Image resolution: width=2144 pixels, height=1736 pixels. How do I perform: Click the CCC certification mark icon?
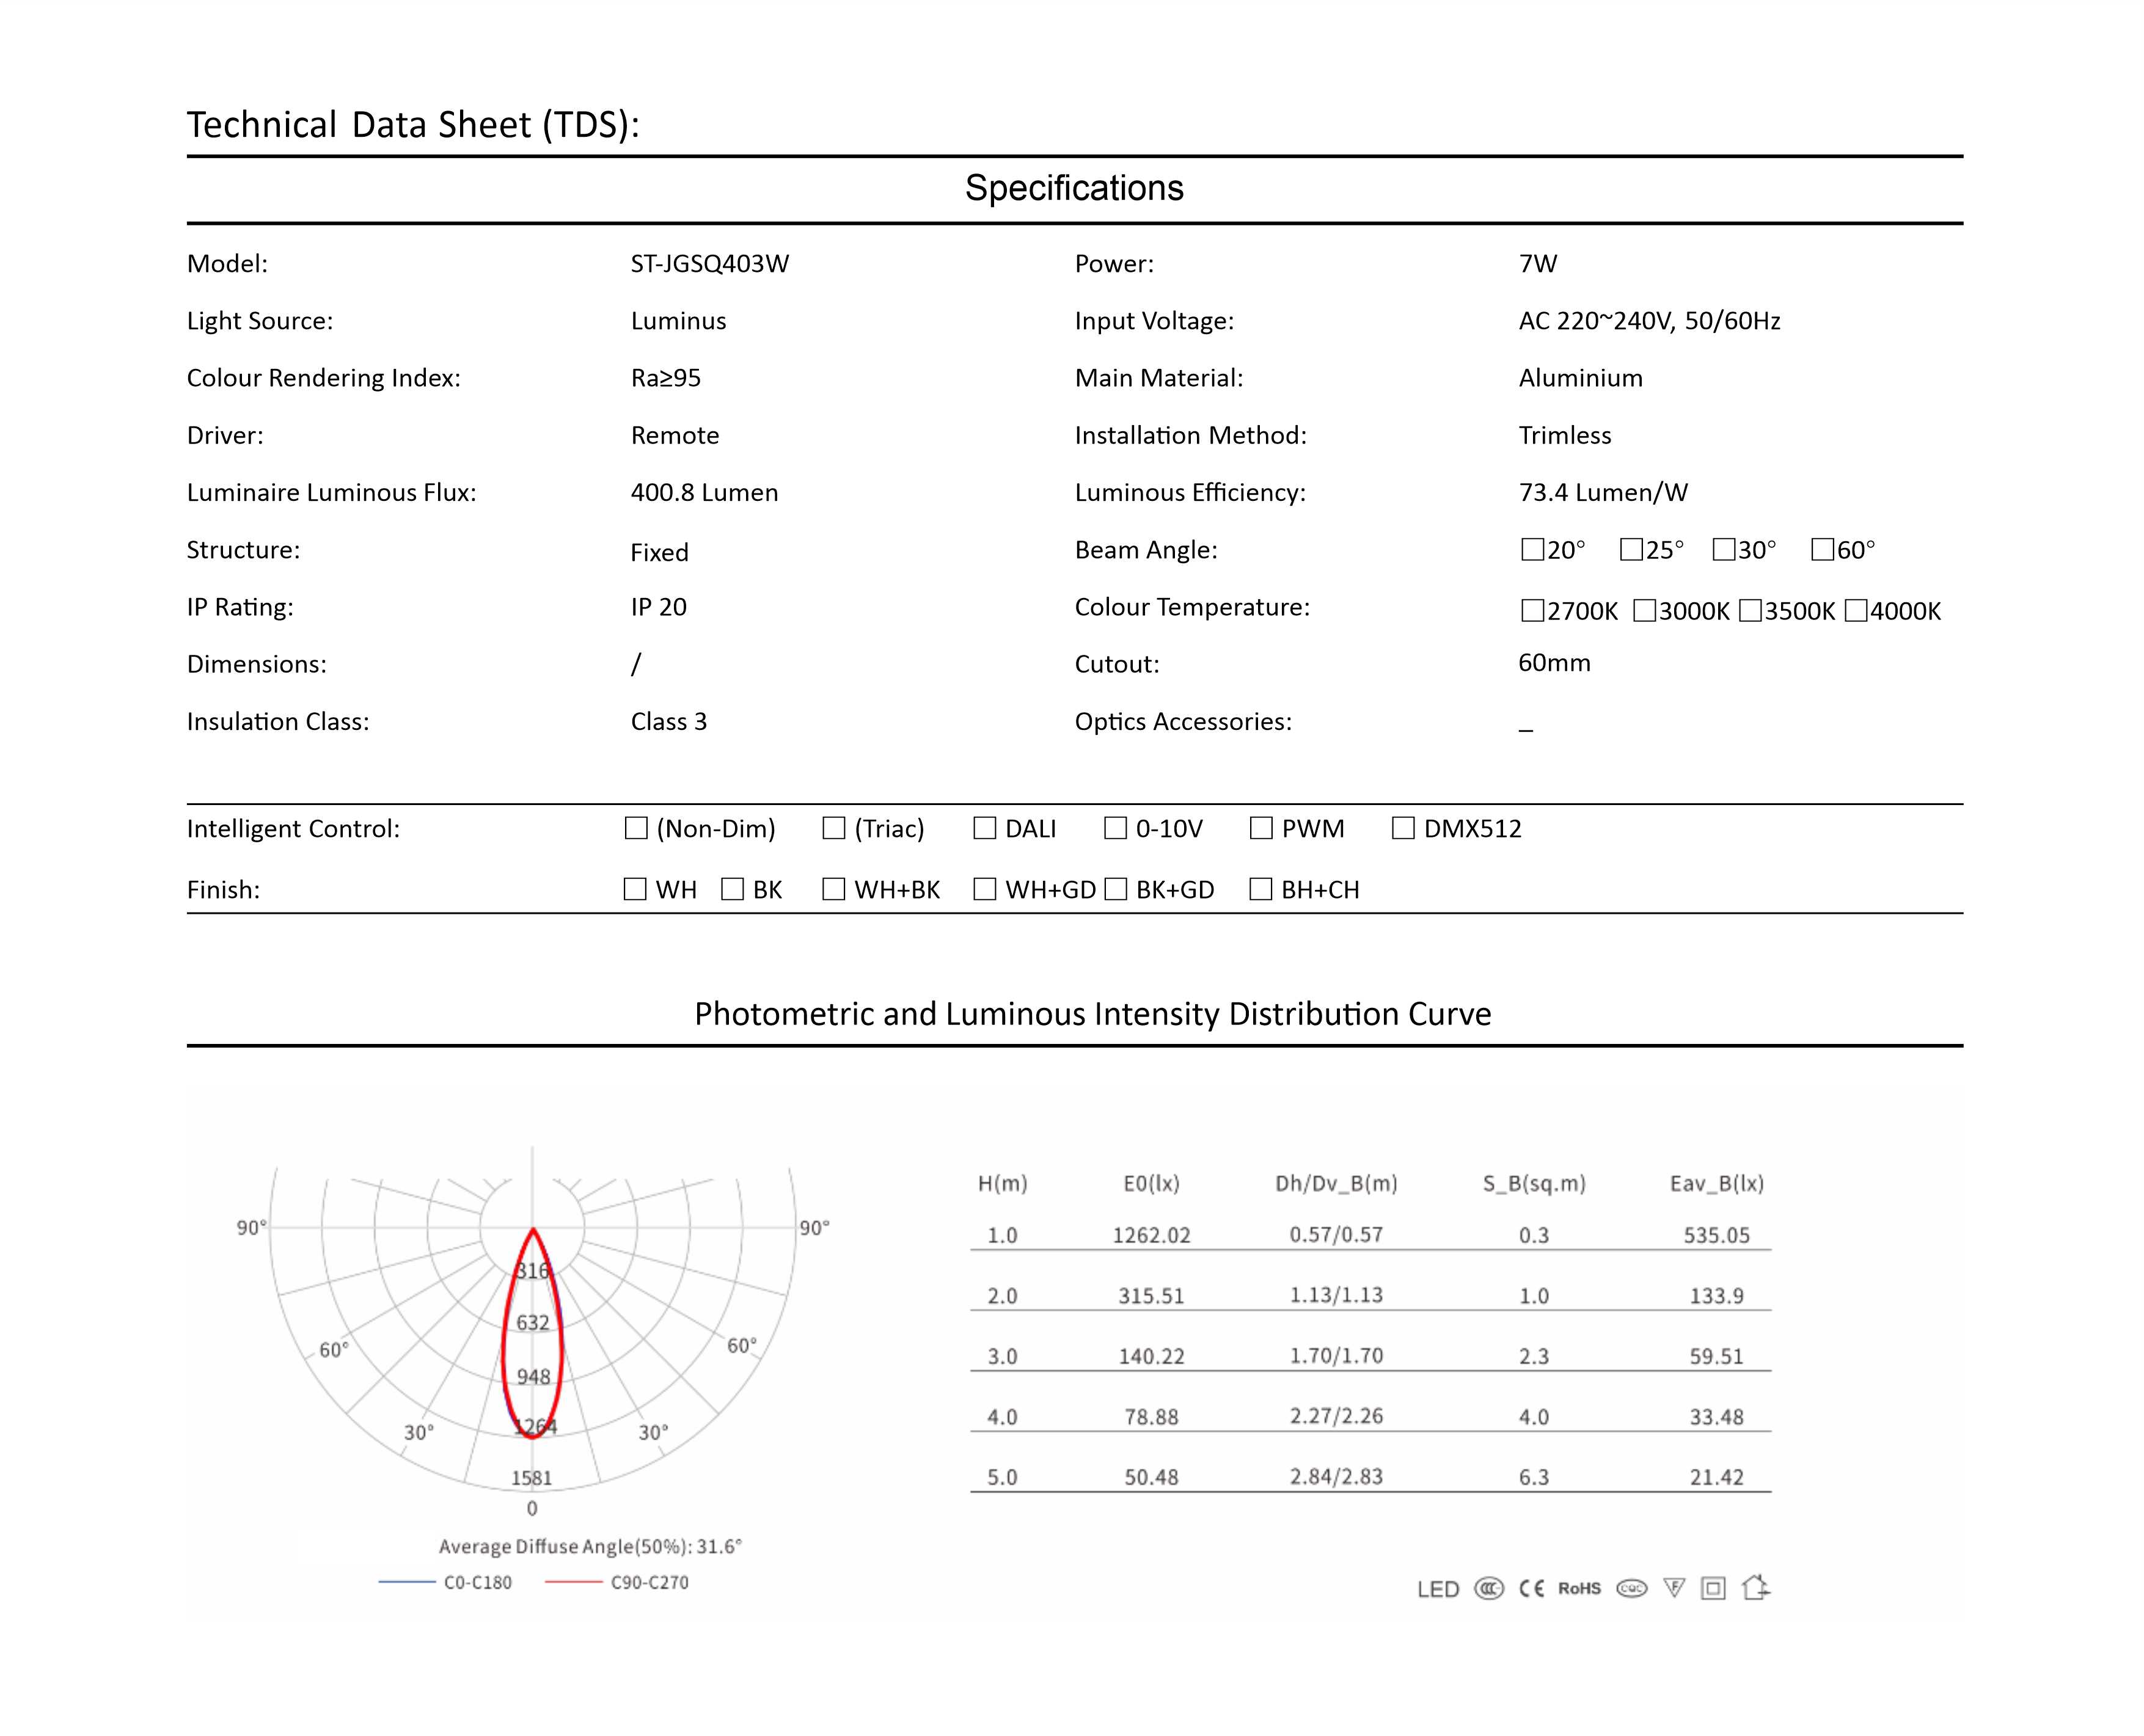pyautogui.click(x=1488, y=1588)
